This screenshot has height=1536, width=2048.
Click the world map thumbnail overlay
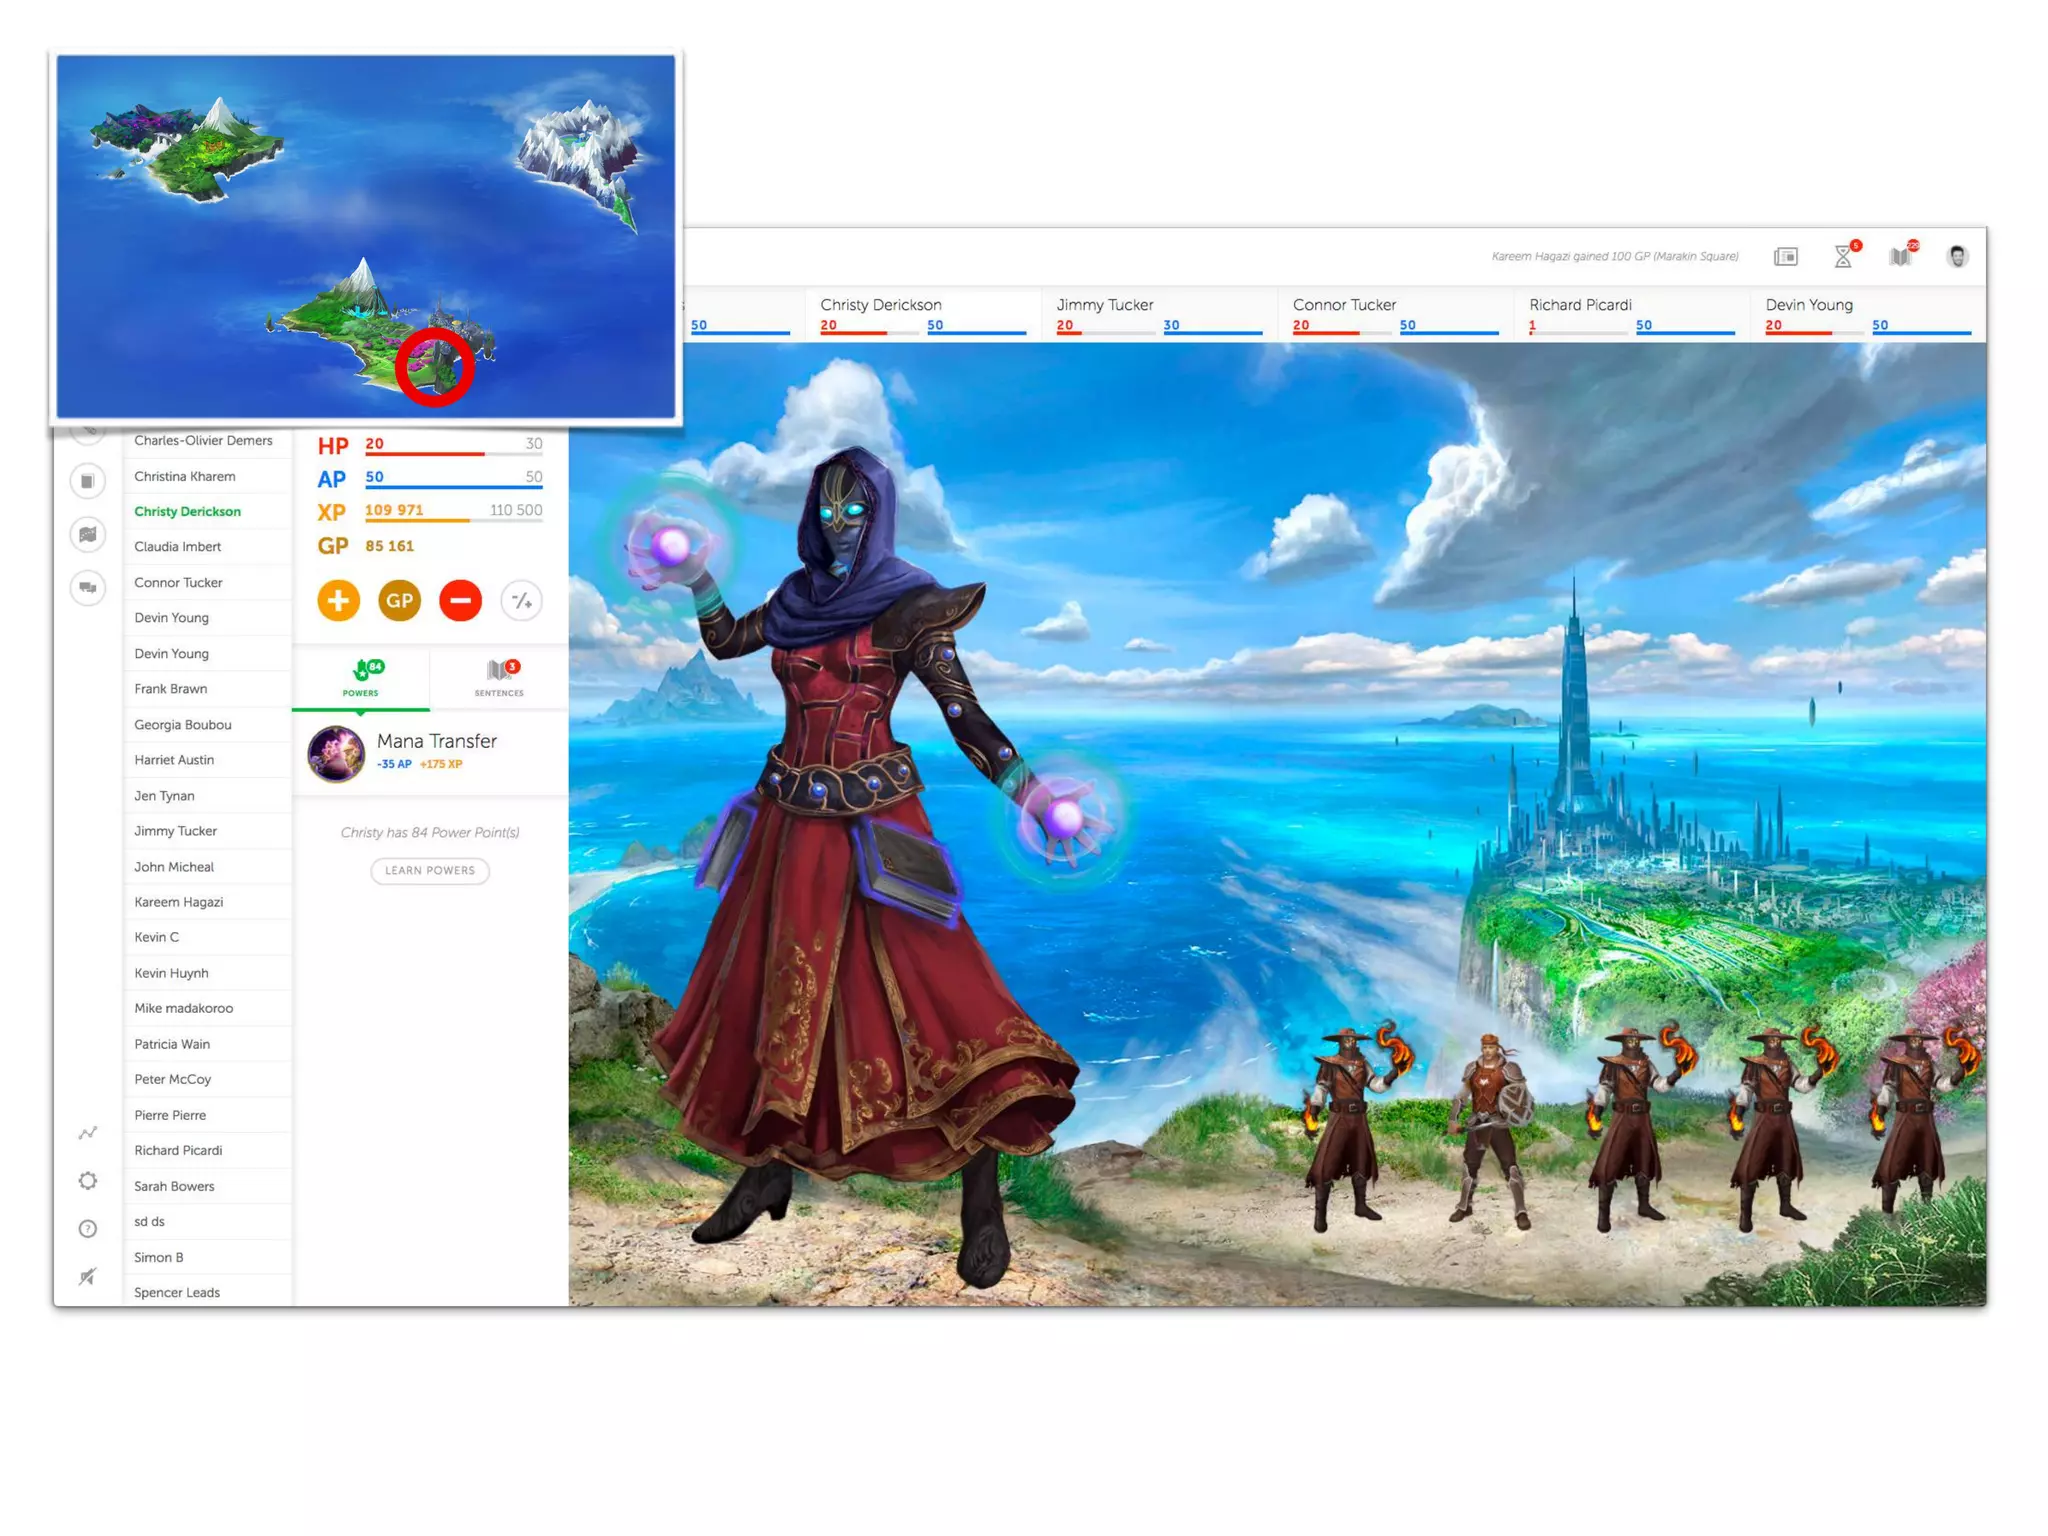pyautogui.click(x=366, y=236)
